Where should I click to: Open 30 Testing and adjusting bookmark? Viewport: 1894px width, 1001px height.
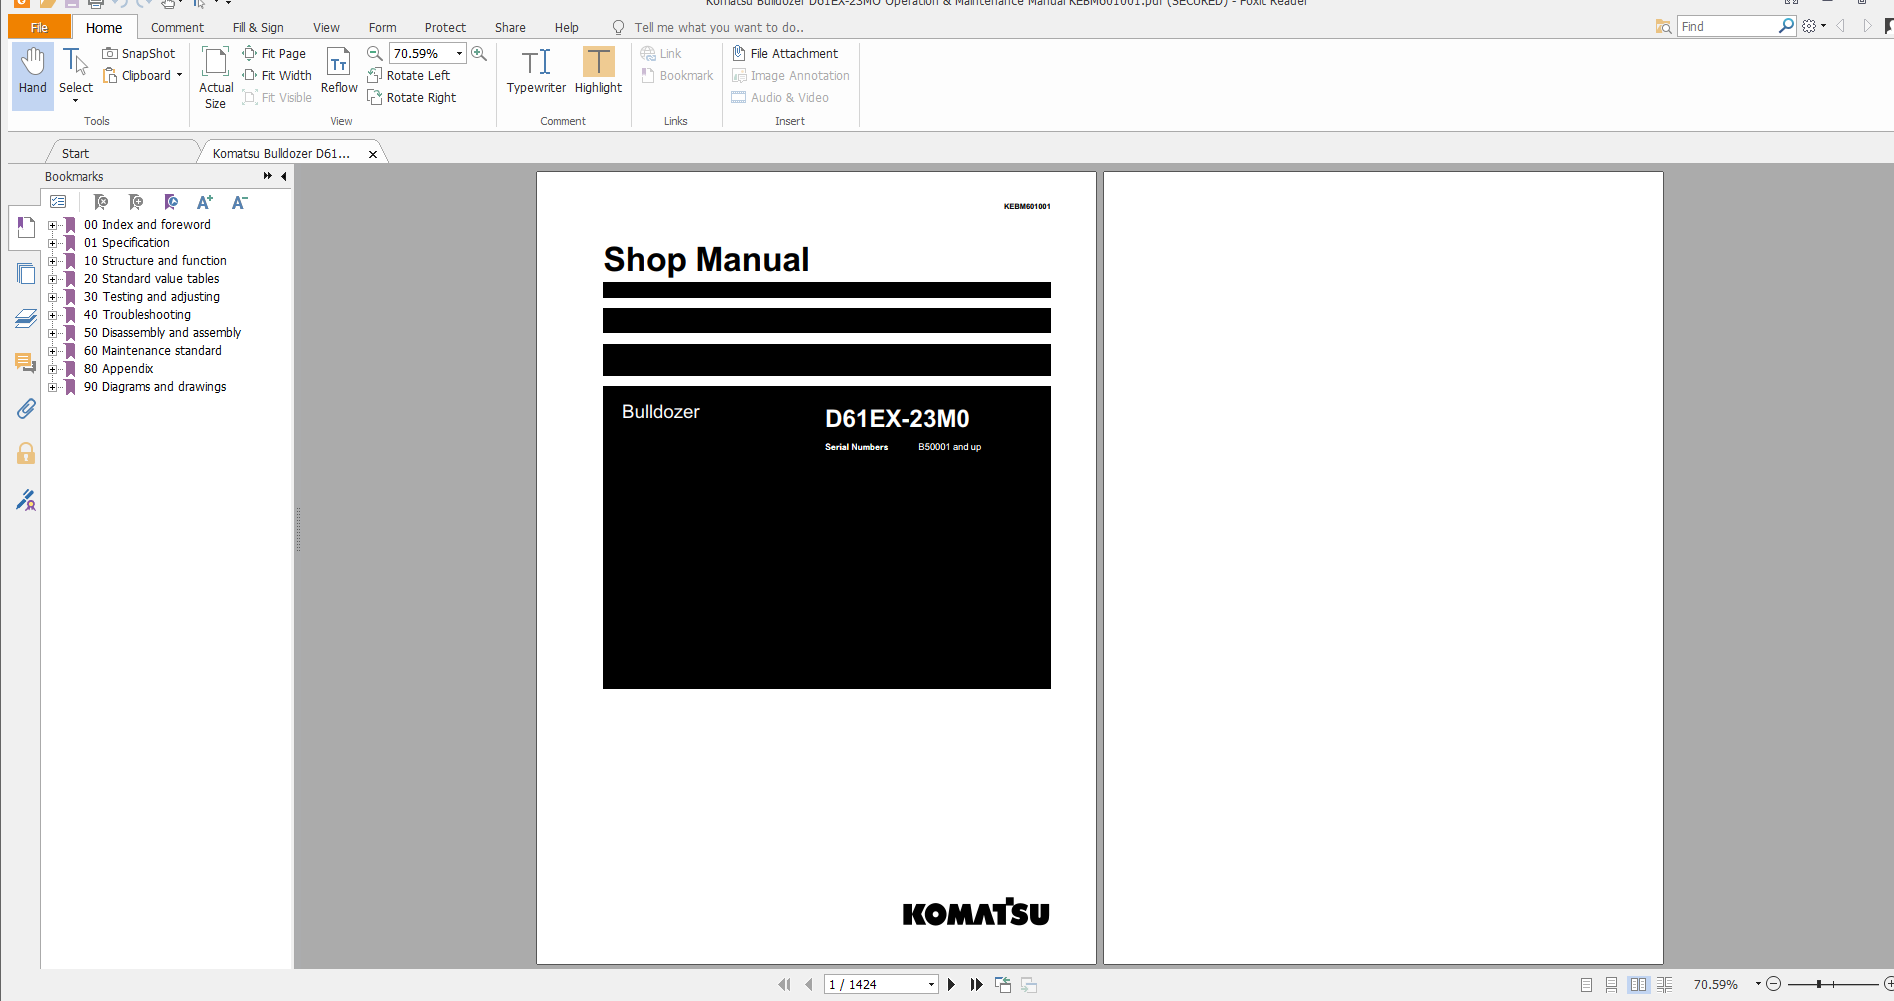point(152,297)
